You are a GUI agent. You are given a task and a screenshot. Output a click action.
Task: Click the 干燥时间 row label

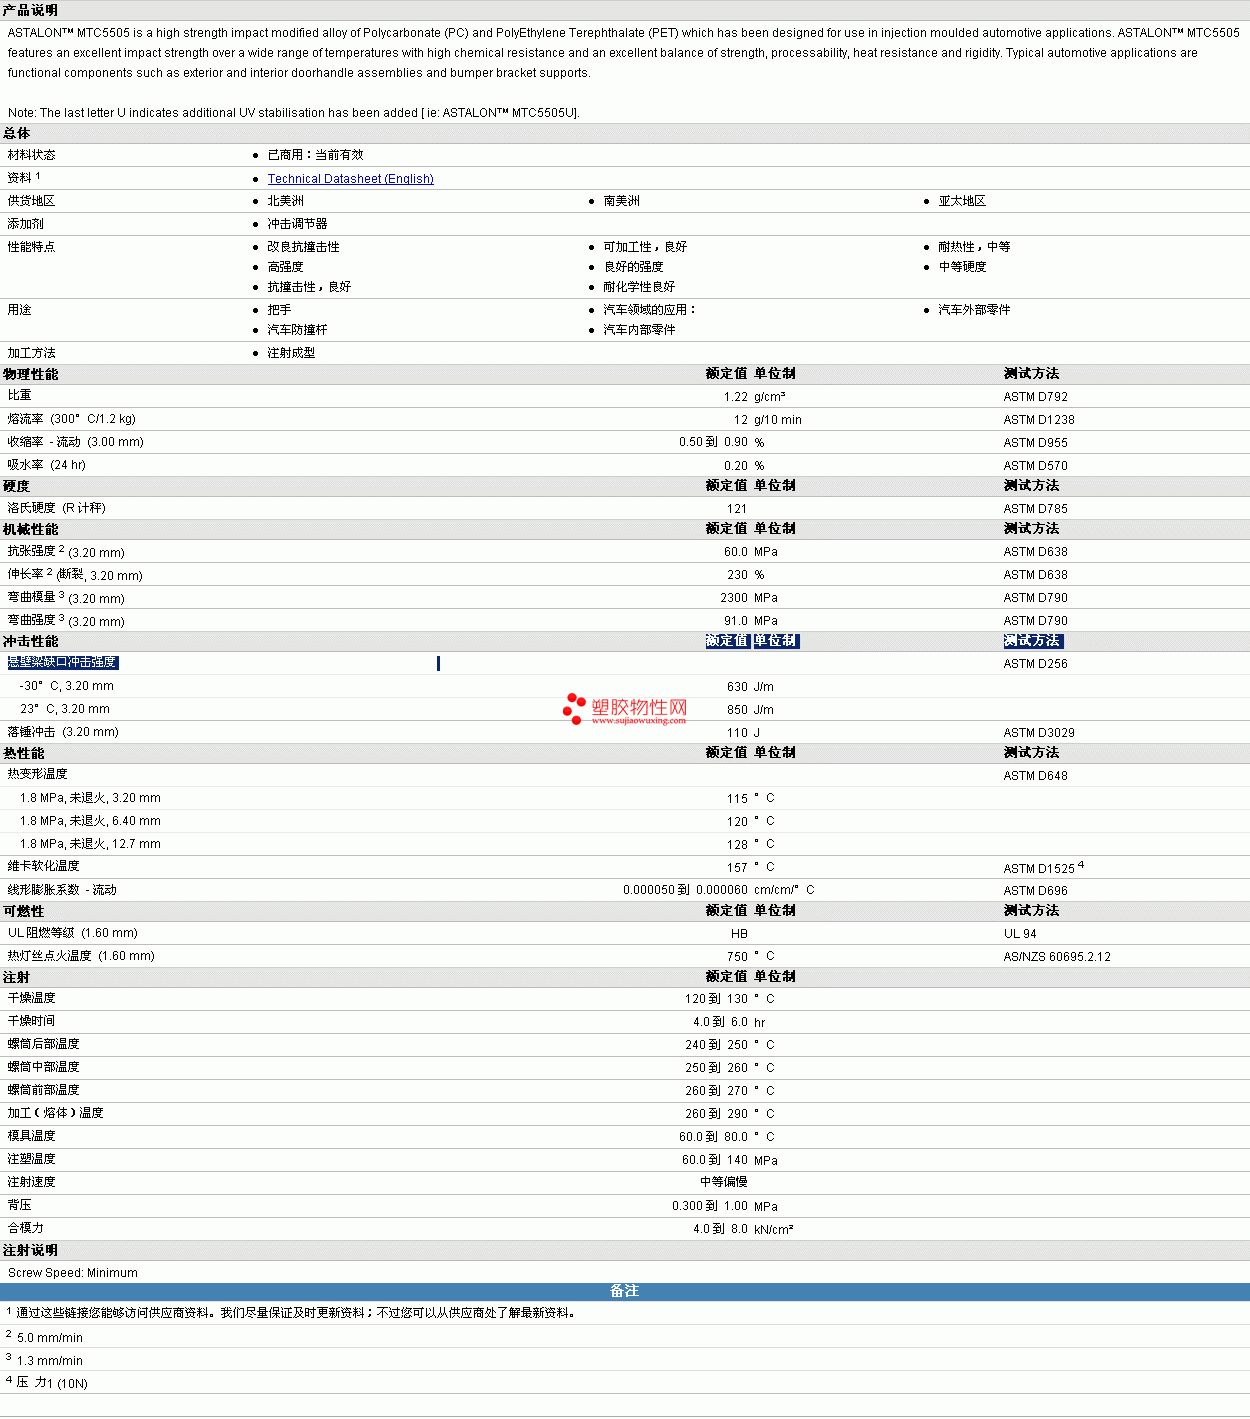[32, 1021]
